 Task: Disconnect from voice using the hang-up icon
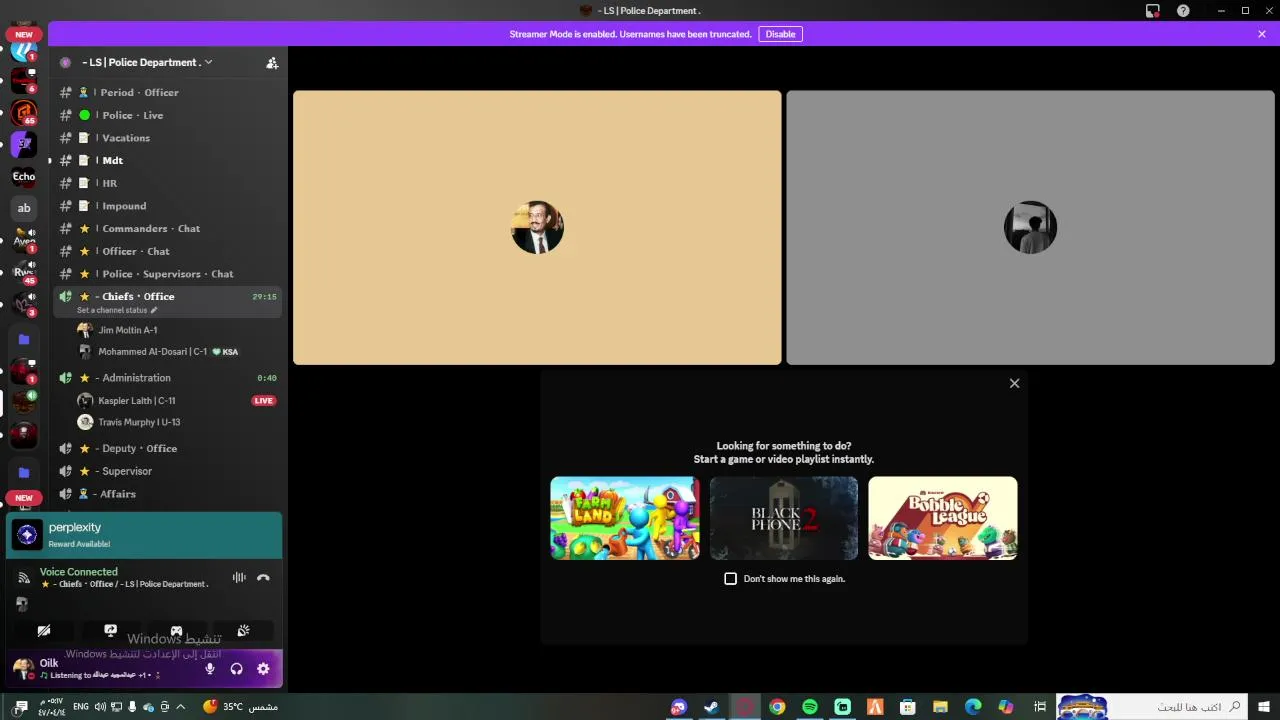pyautogui.click(x=263, y=577)
